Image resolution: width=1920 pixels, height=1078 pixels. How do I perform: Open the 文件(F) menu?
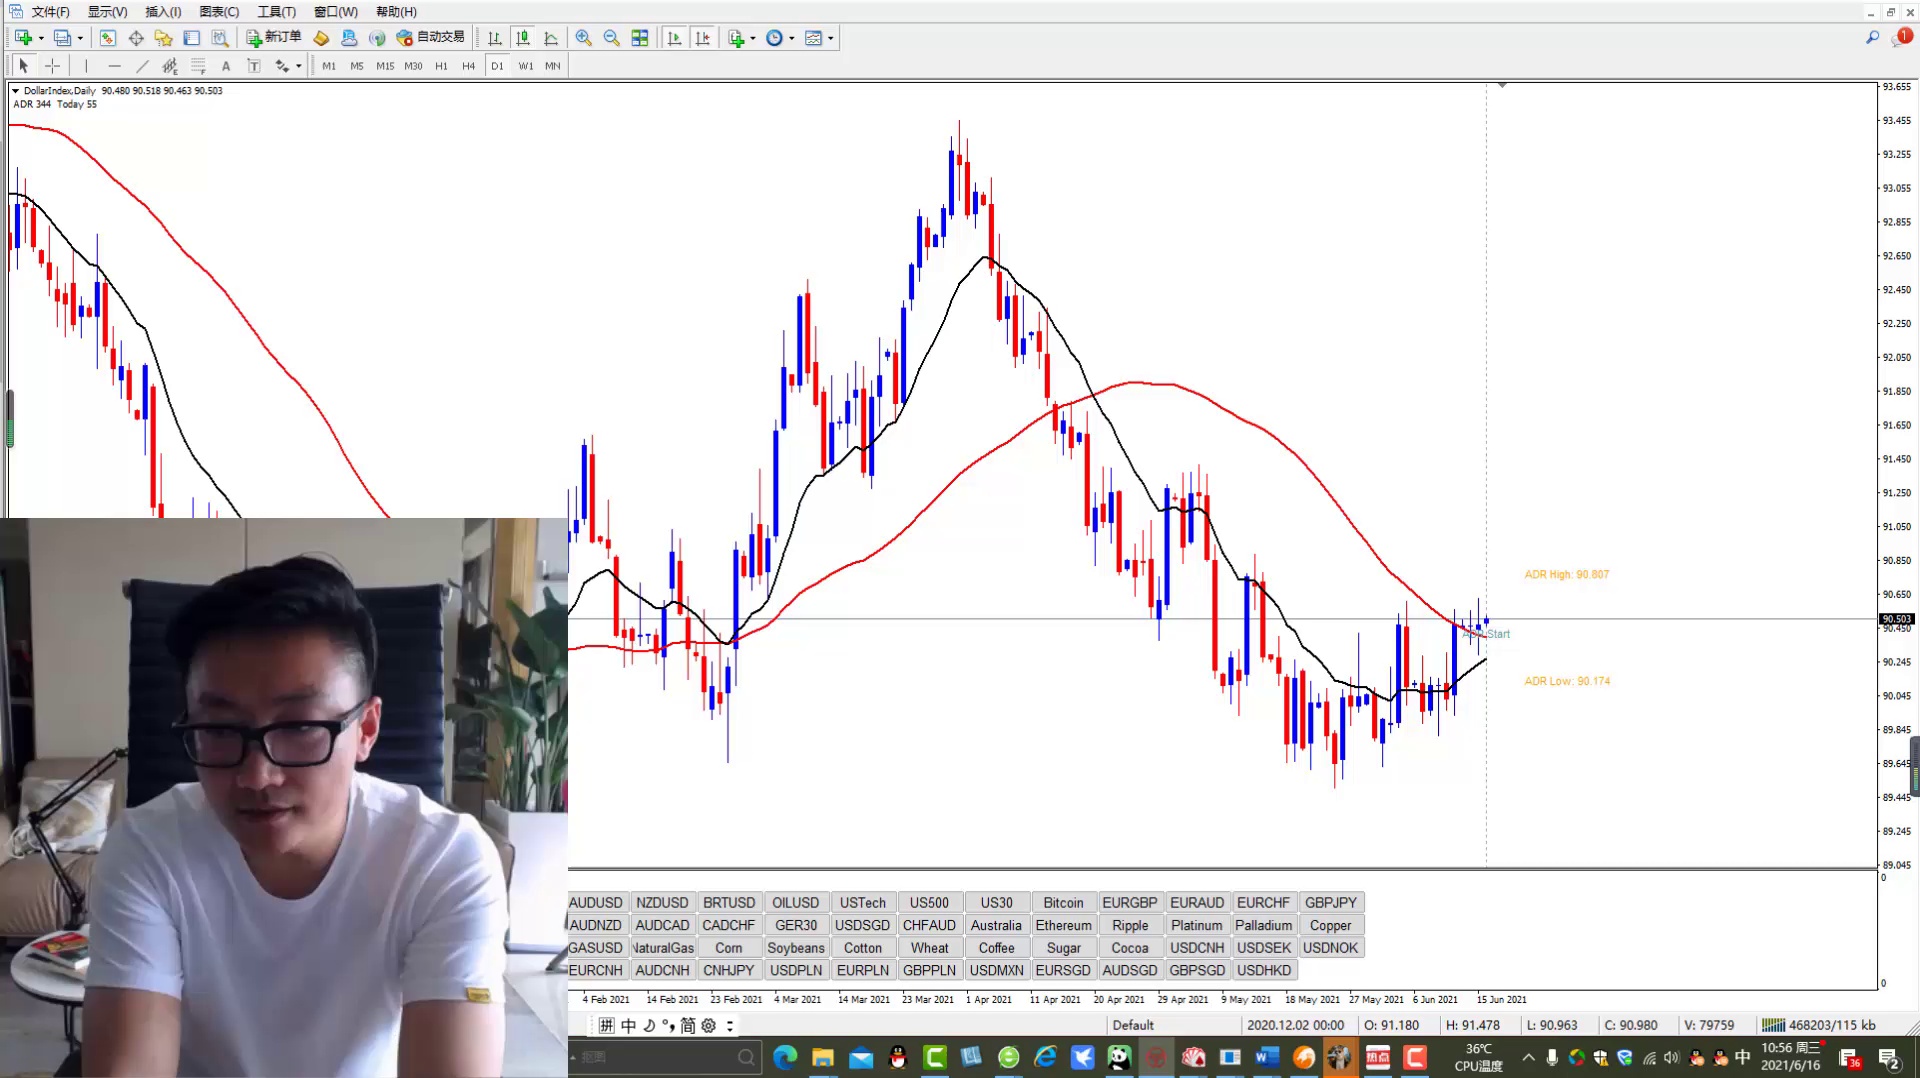coord(50,12)
